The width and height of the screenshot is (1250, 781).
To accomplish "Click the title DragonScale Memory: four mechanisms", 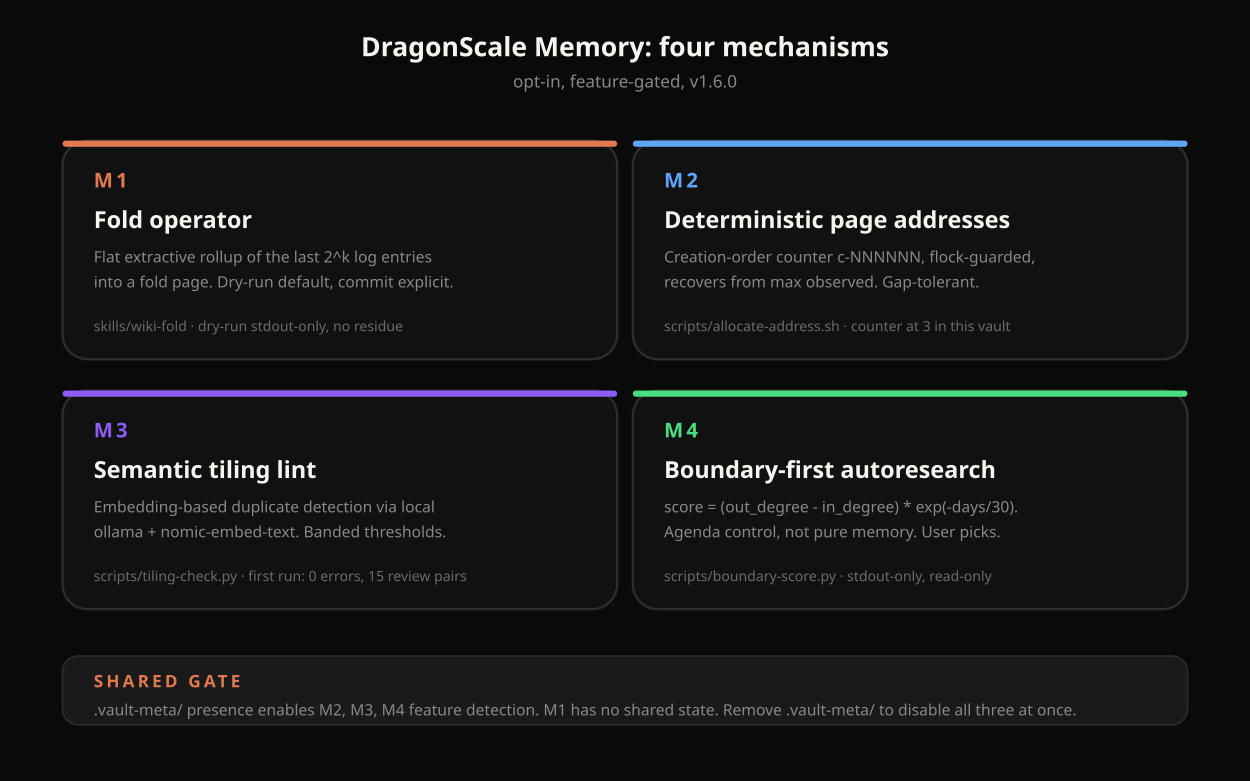I will click(625, 47).
